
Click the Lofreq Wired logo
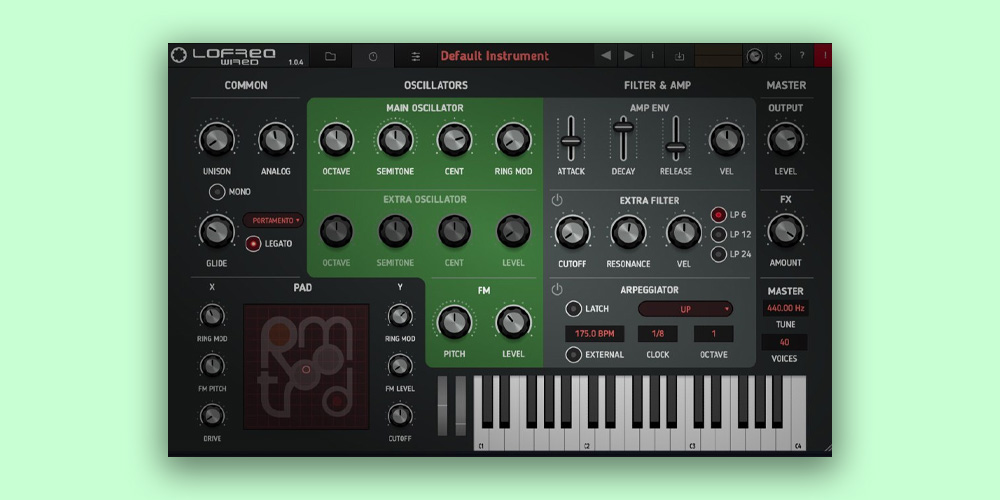[224, 56]
